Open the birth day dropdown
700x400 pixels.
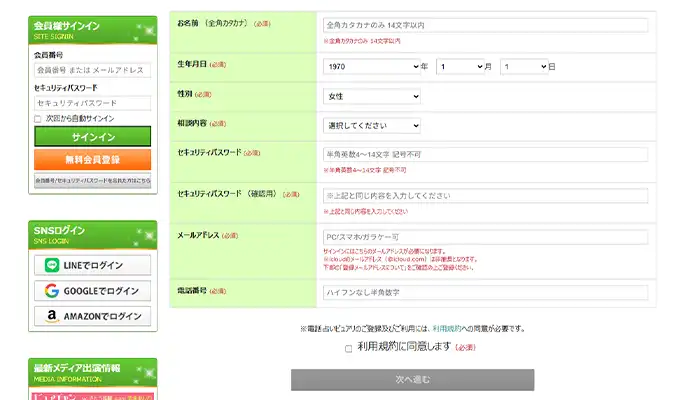click(524, 67)
